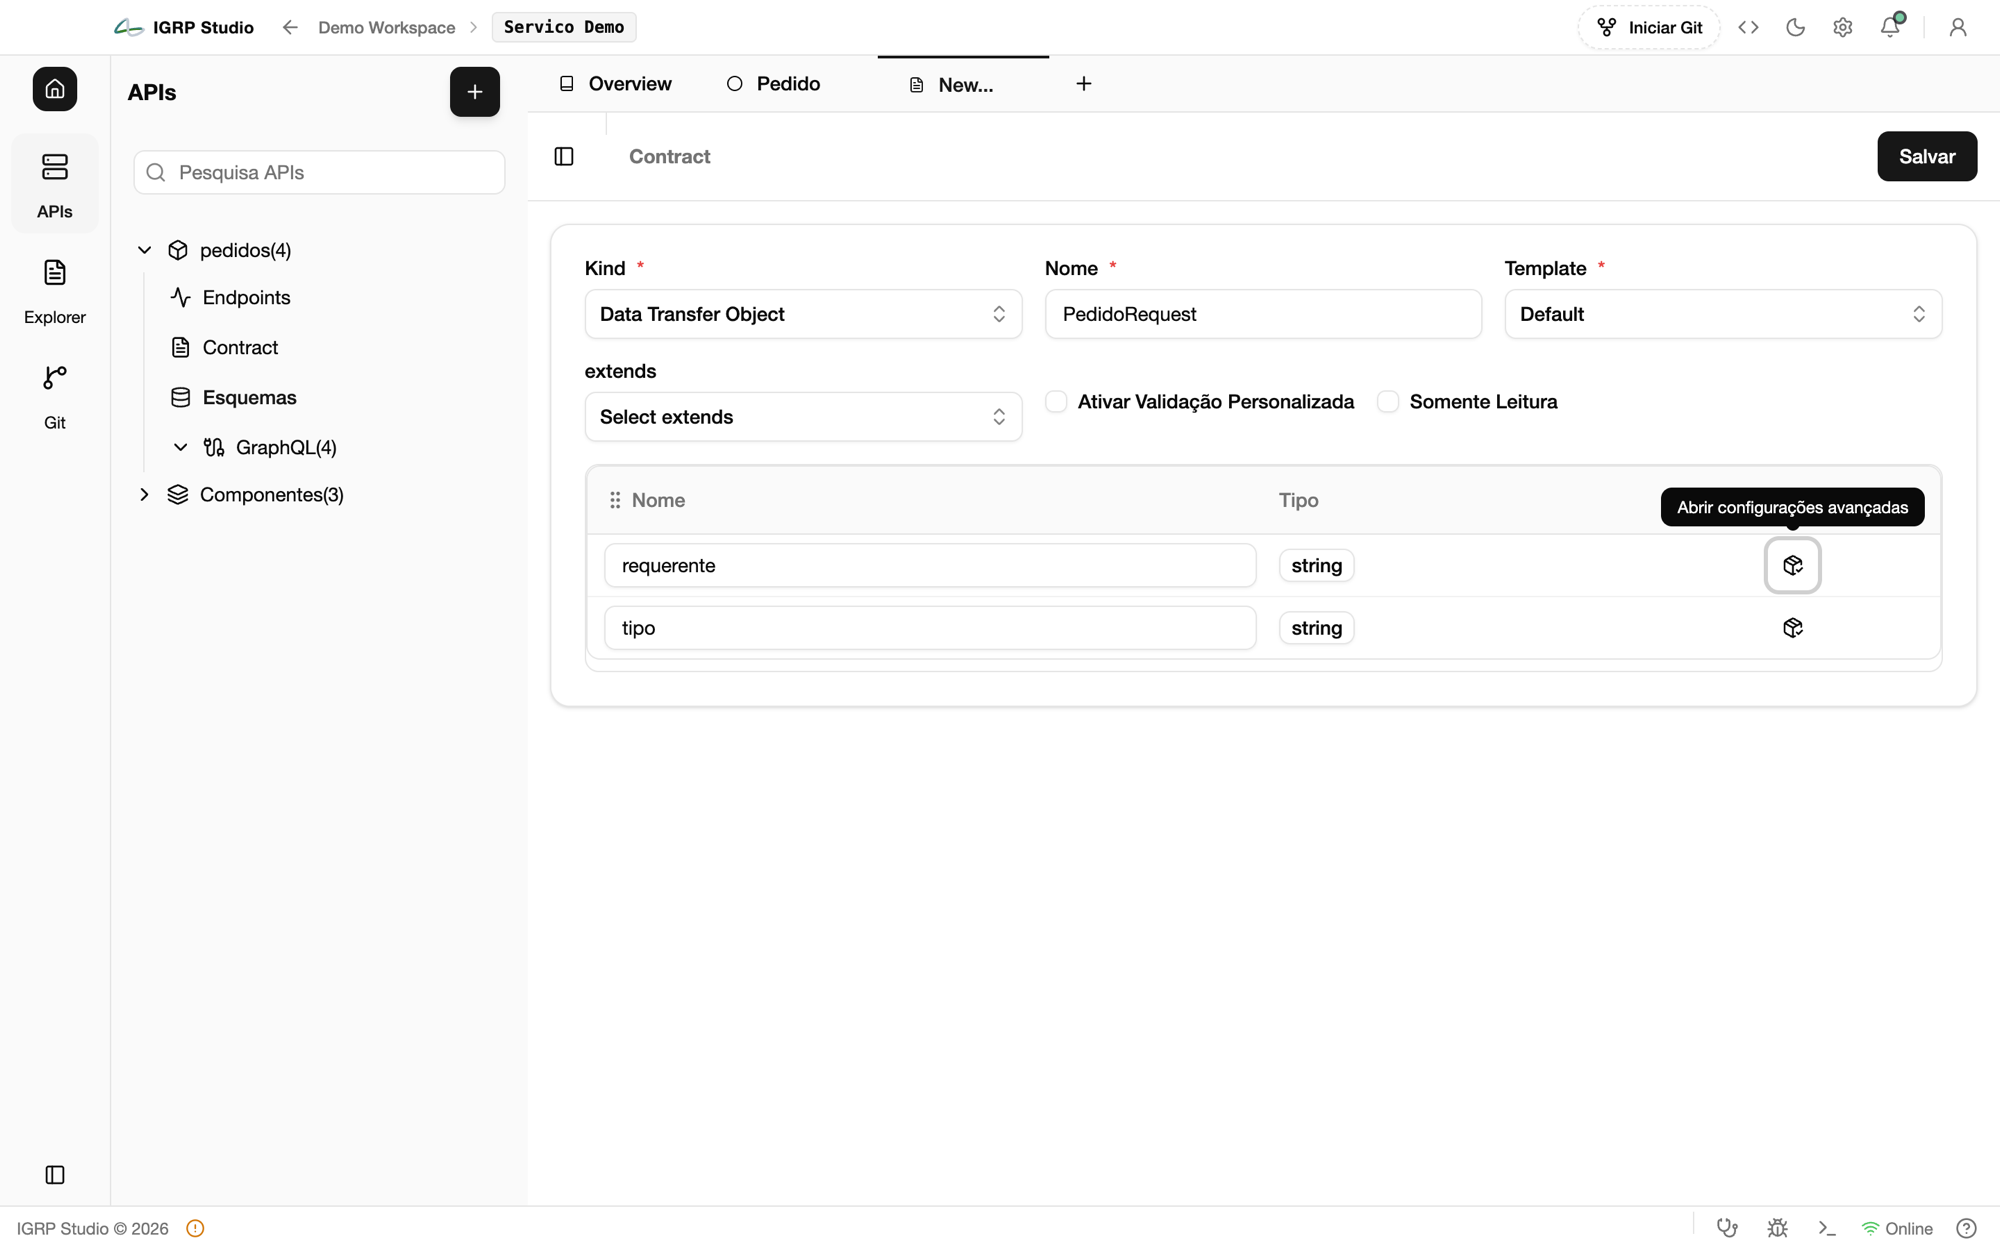Open the code view brackets icon
The image size is (2000, 1250).
pyautogui.click(x=1748, y=27)
